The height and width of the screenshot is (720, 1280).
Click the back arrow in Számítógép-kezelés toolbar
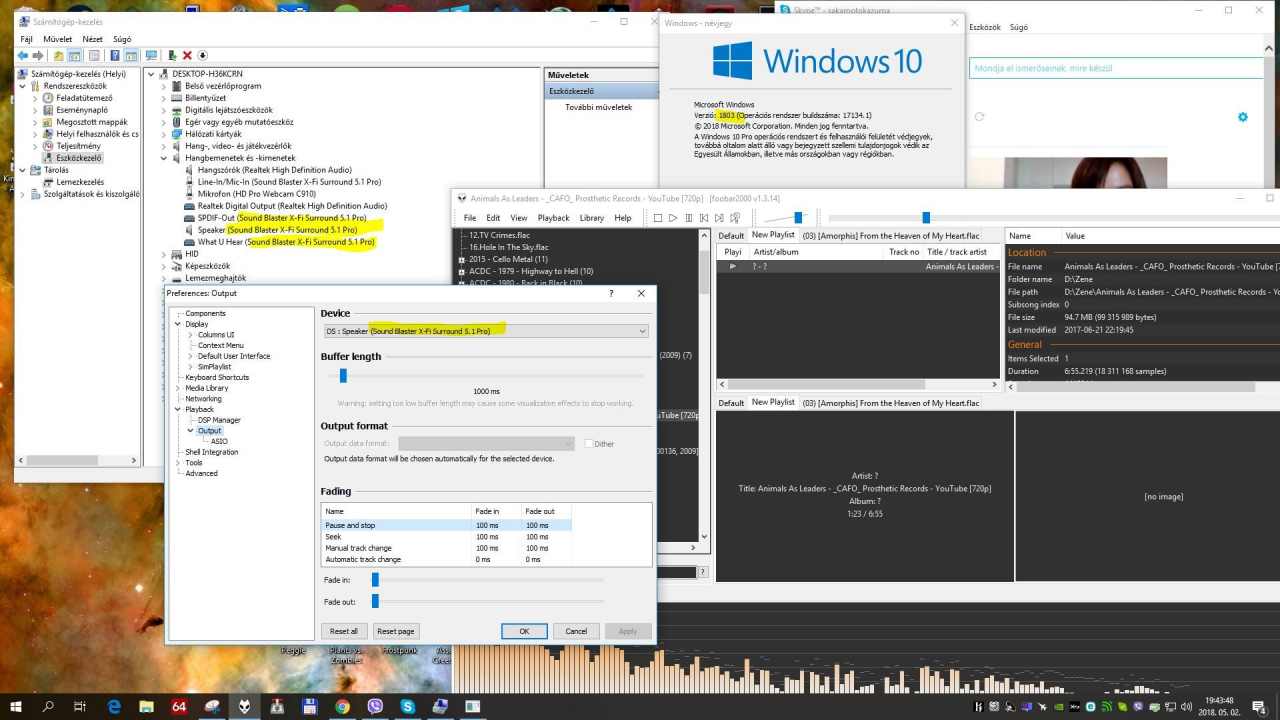click(x=24, y=55)
